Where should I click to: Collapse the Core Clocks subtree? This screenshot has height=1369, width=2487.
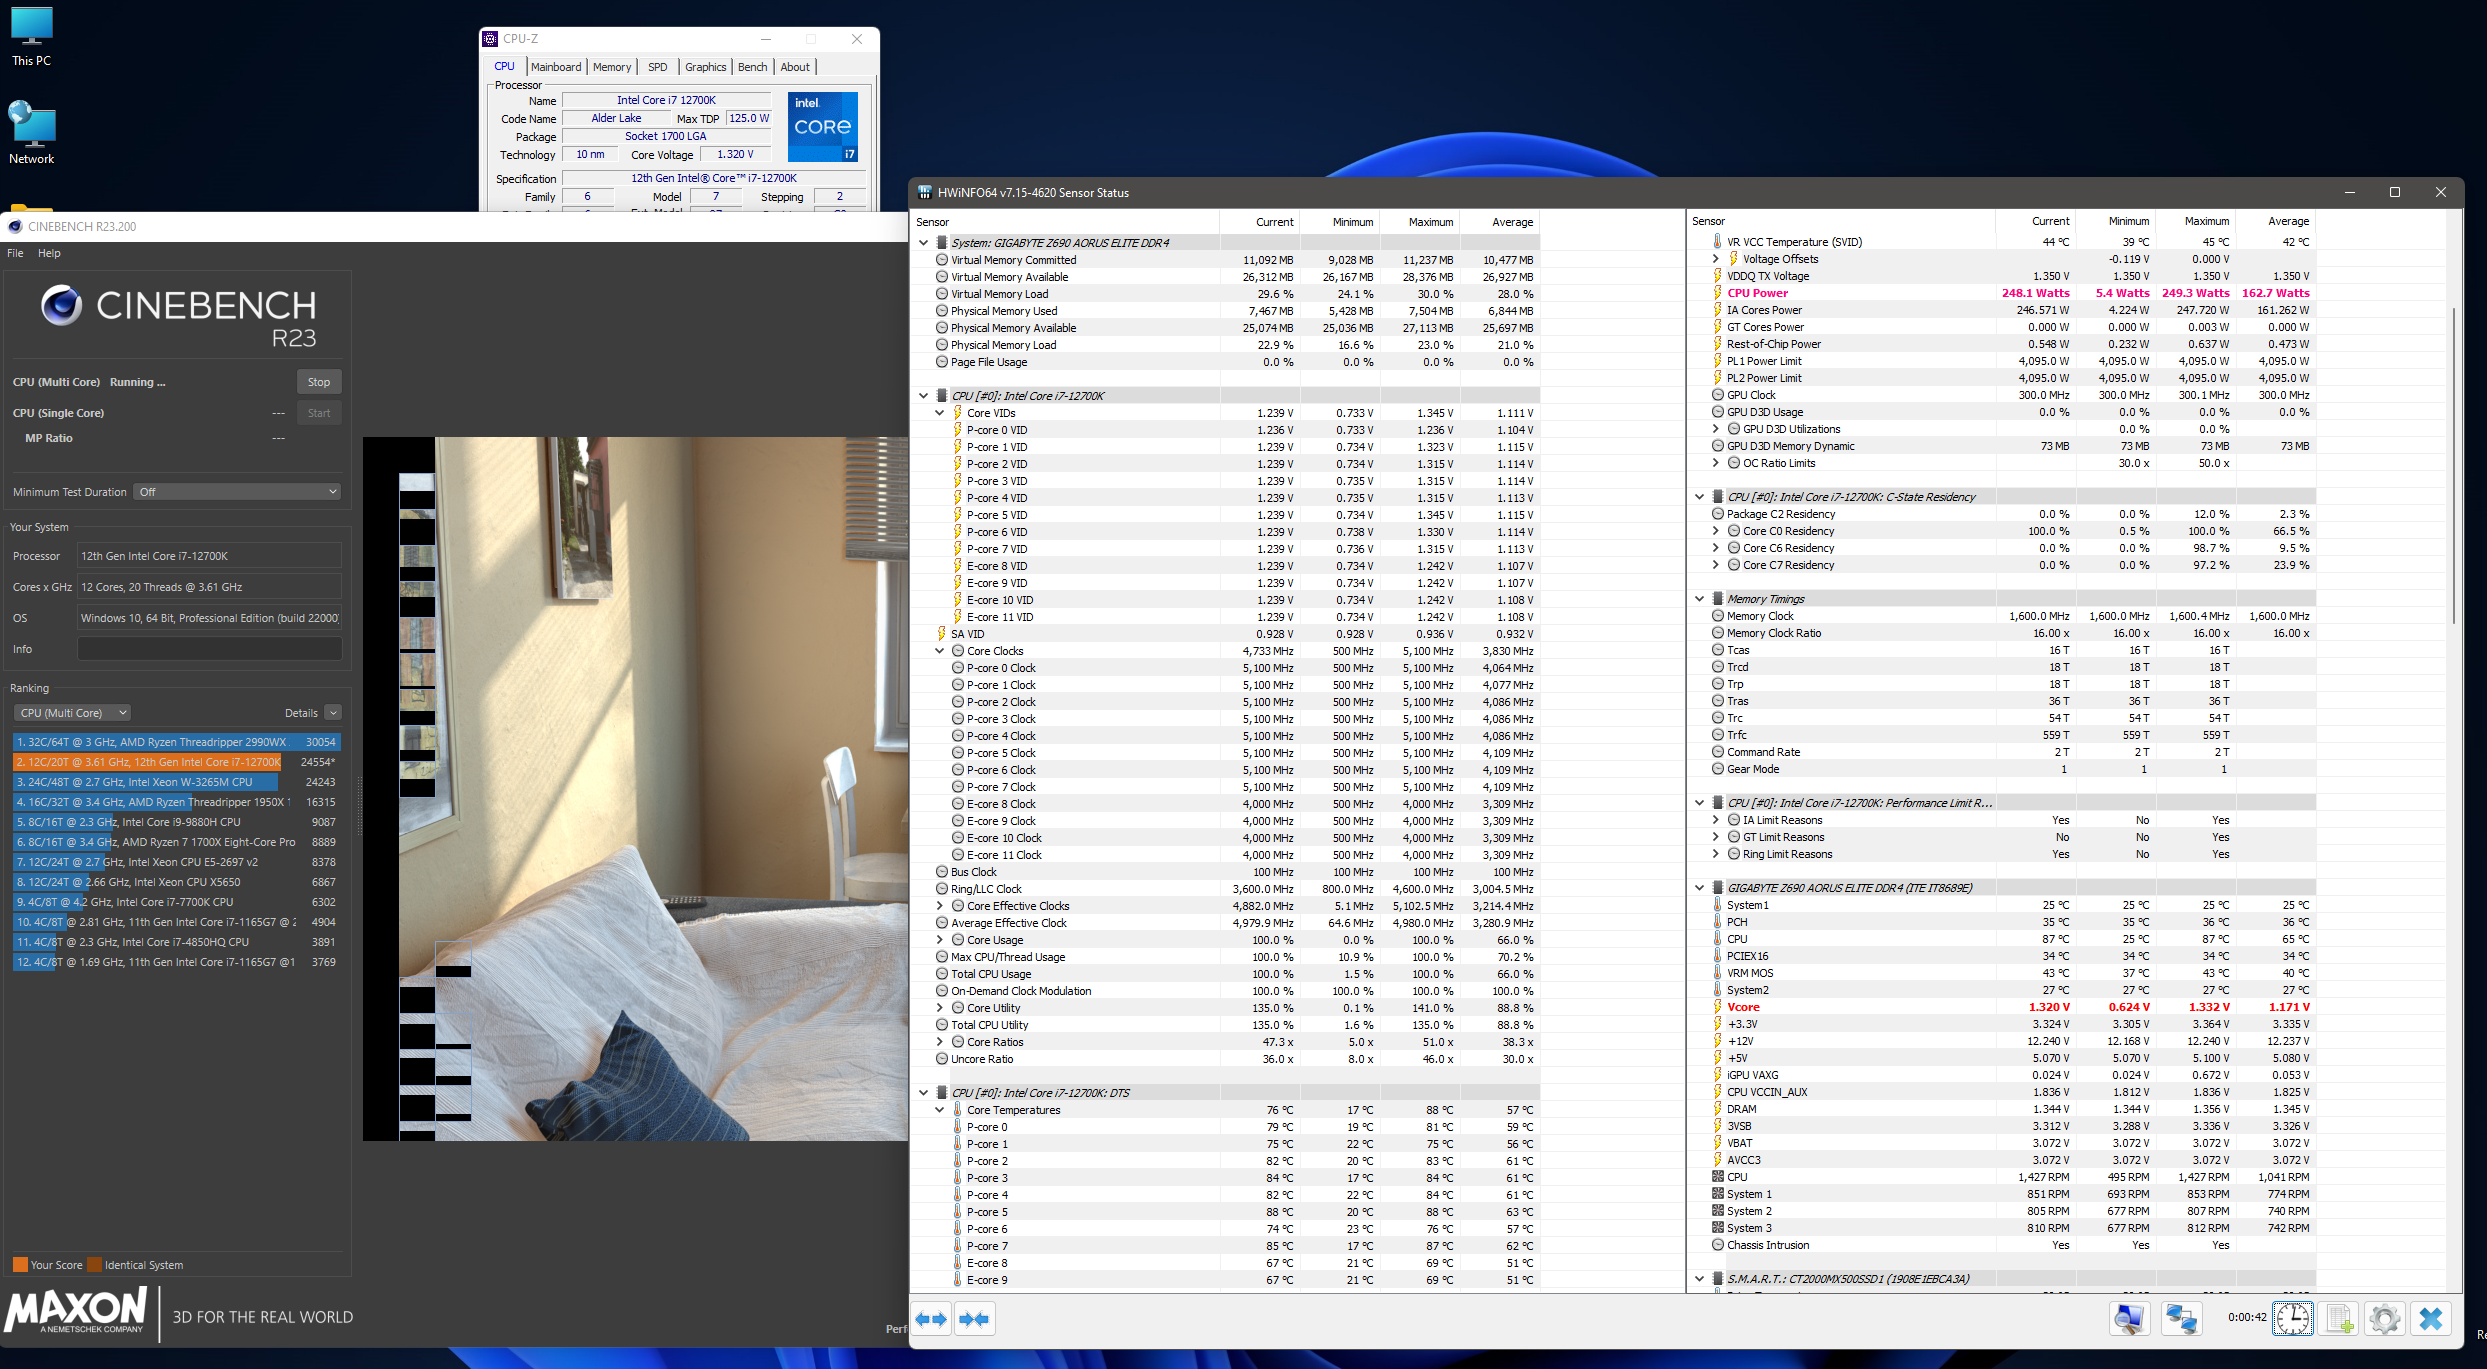939,651
